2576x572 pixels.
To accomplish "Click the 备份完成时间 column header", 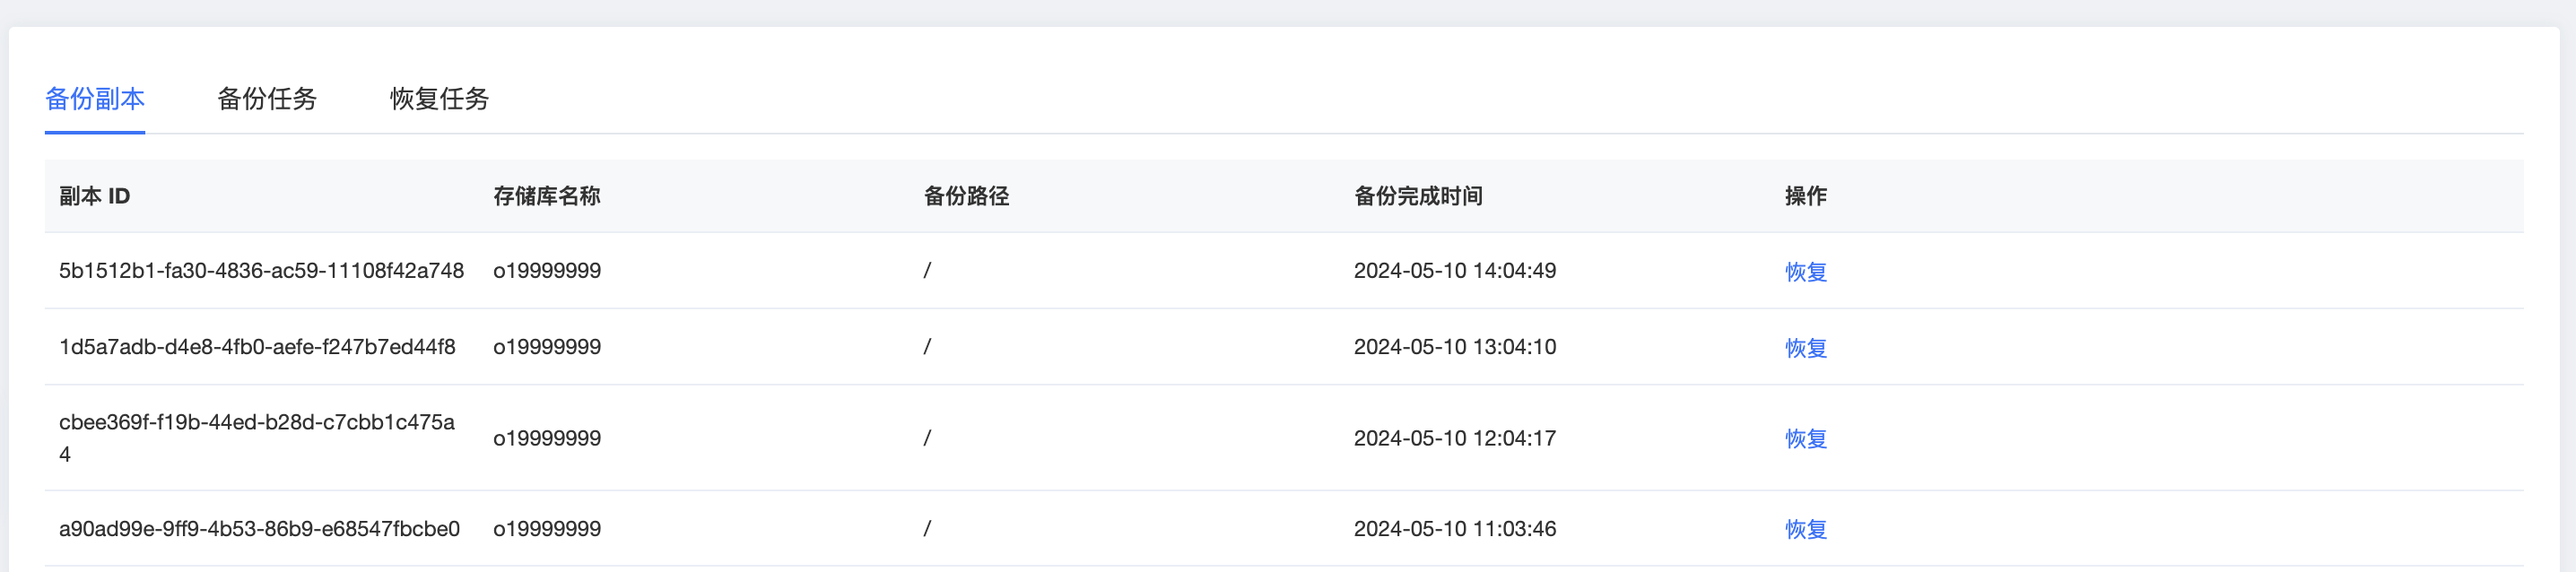I will point(1418,196).
